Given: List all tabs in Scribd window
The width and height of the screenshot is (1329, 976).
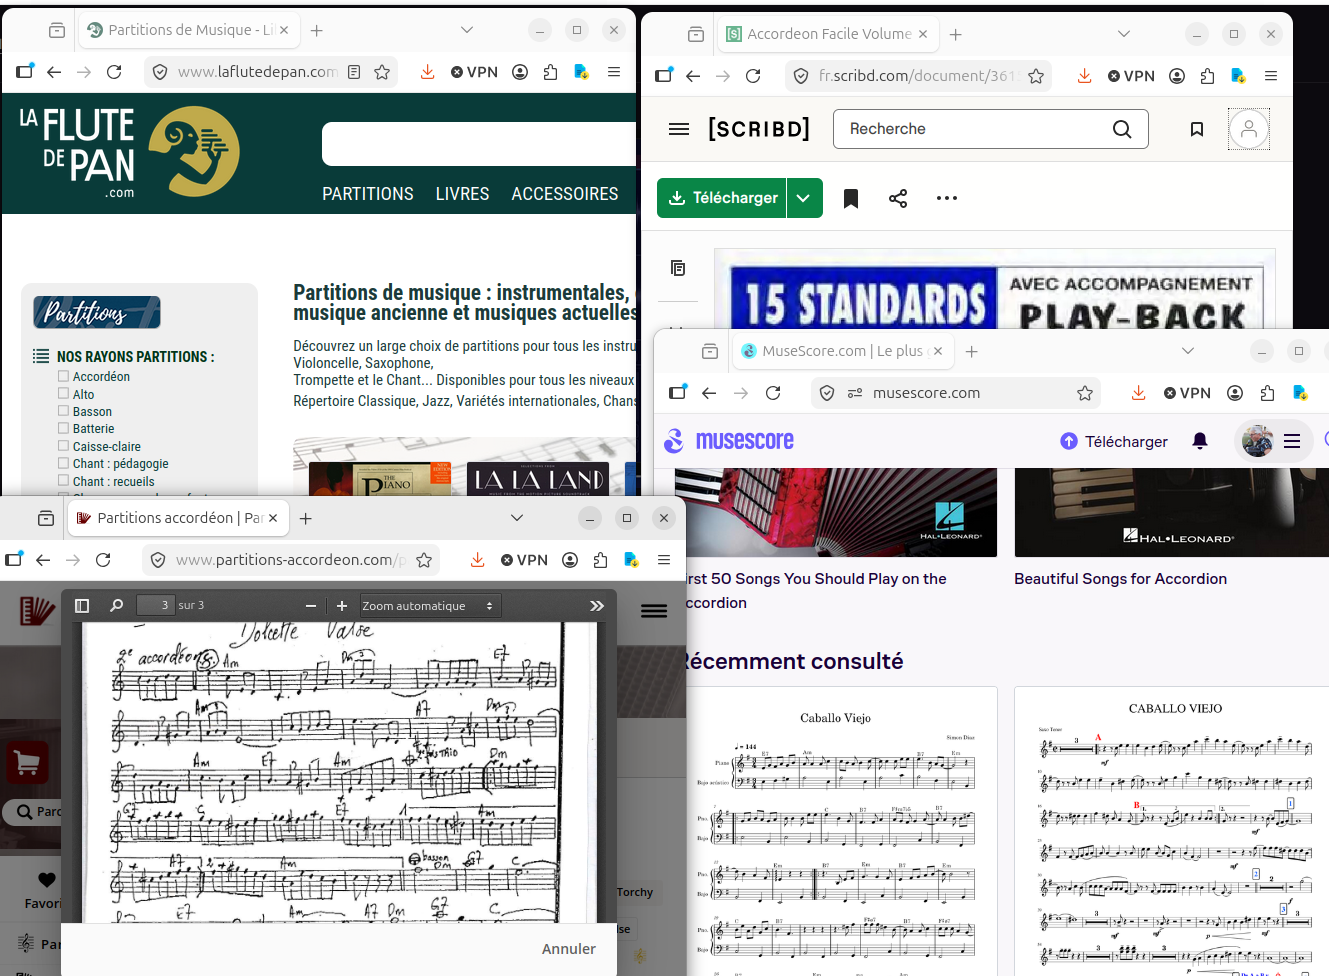Looking at the screenshot, I should click(1124, 34).
